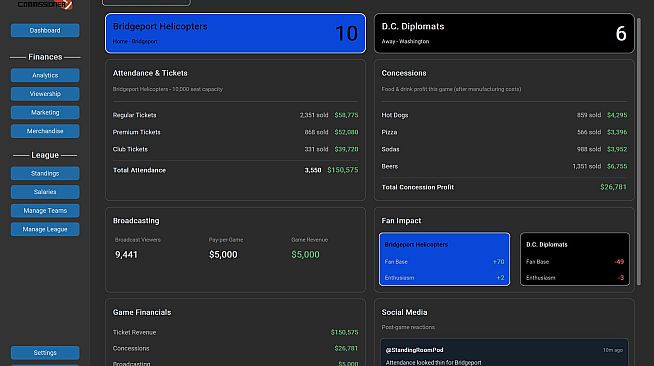Go to Analytics in sidebar
The height and width of the screenshot is (366, 654).
[45, 75]
